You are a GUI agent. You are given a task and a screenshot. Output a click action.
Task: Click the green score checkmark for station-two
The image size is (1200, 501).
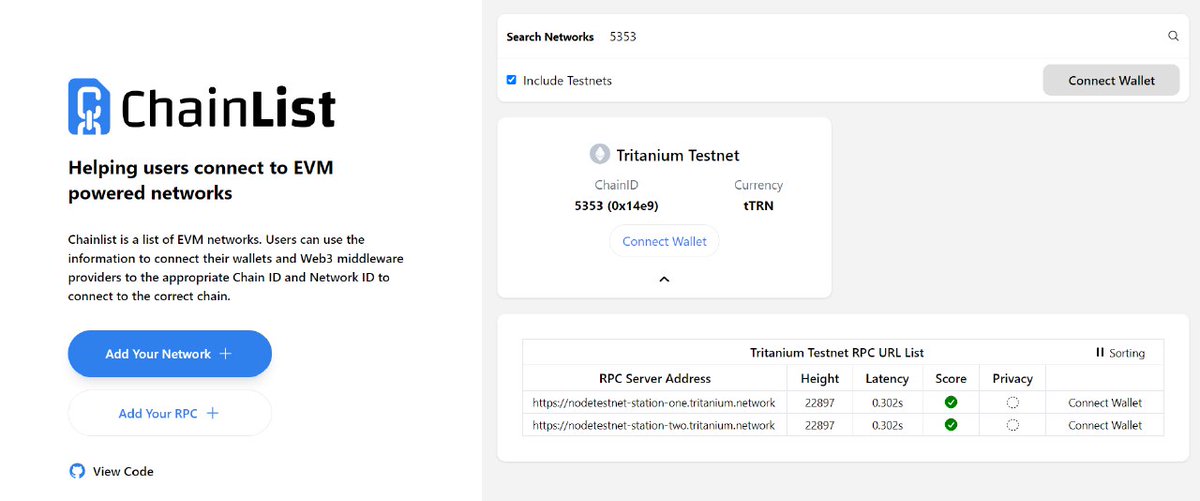(x=951, y=425)
